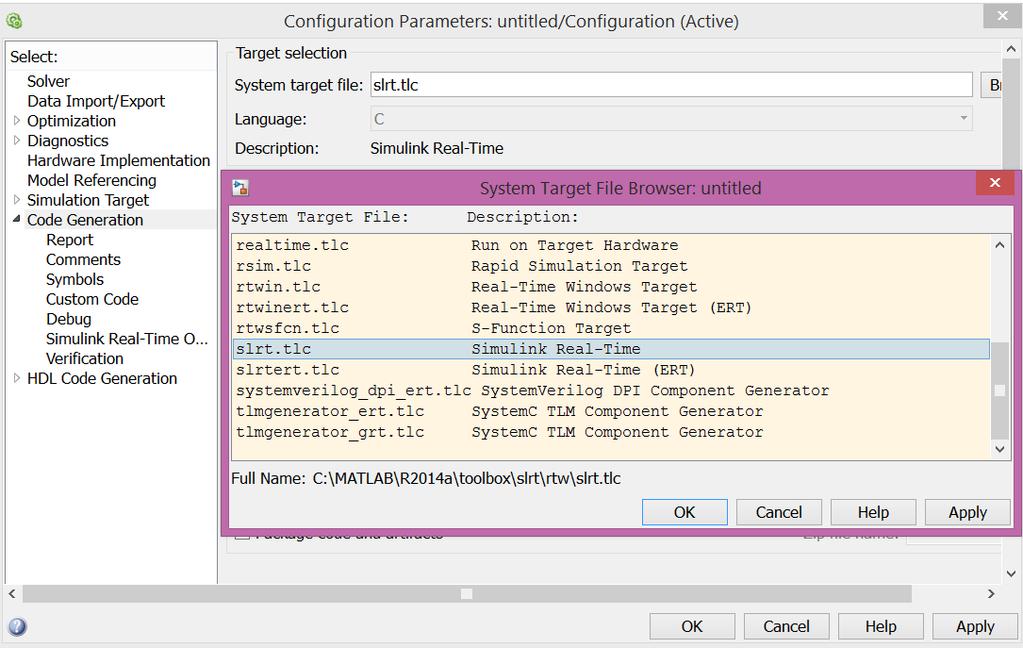Select the highlighted slrt.tlc Simulink Real-Time row

pos(611,349)
